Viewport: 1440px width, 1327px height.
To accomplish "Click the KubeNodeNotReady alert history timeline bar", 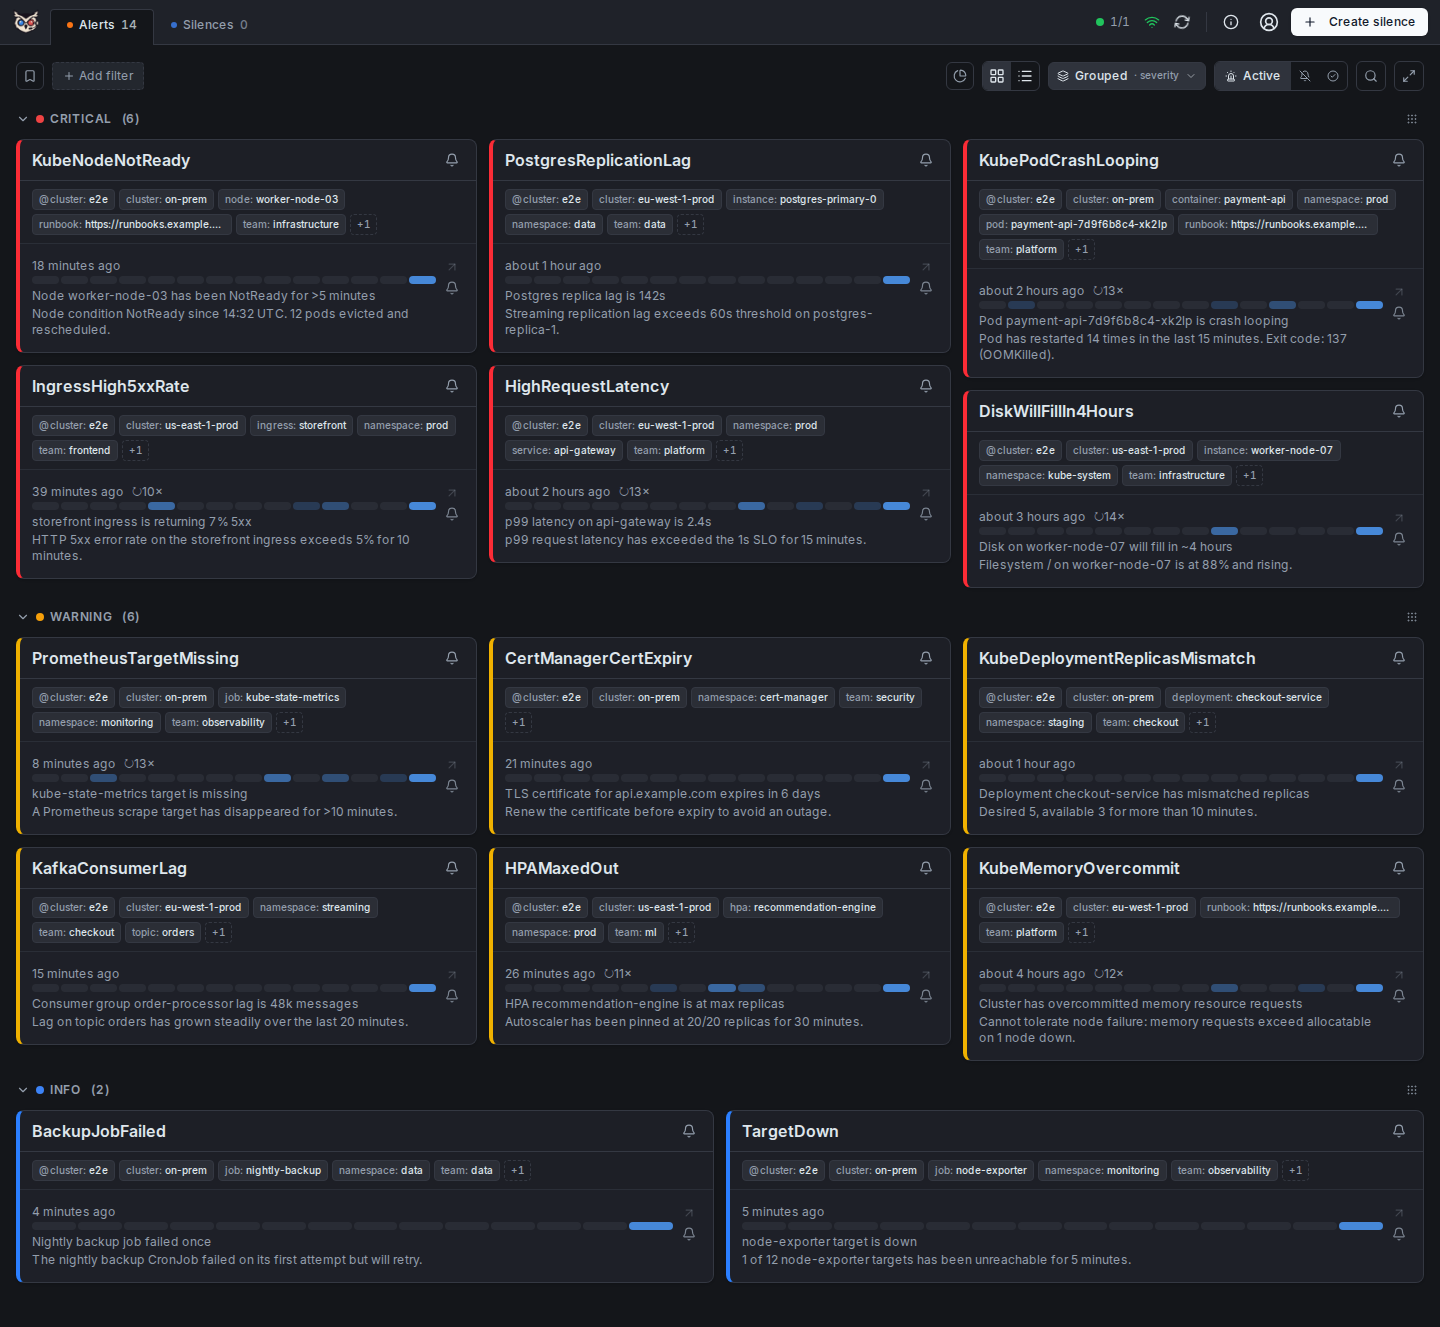I will point(234,280).
